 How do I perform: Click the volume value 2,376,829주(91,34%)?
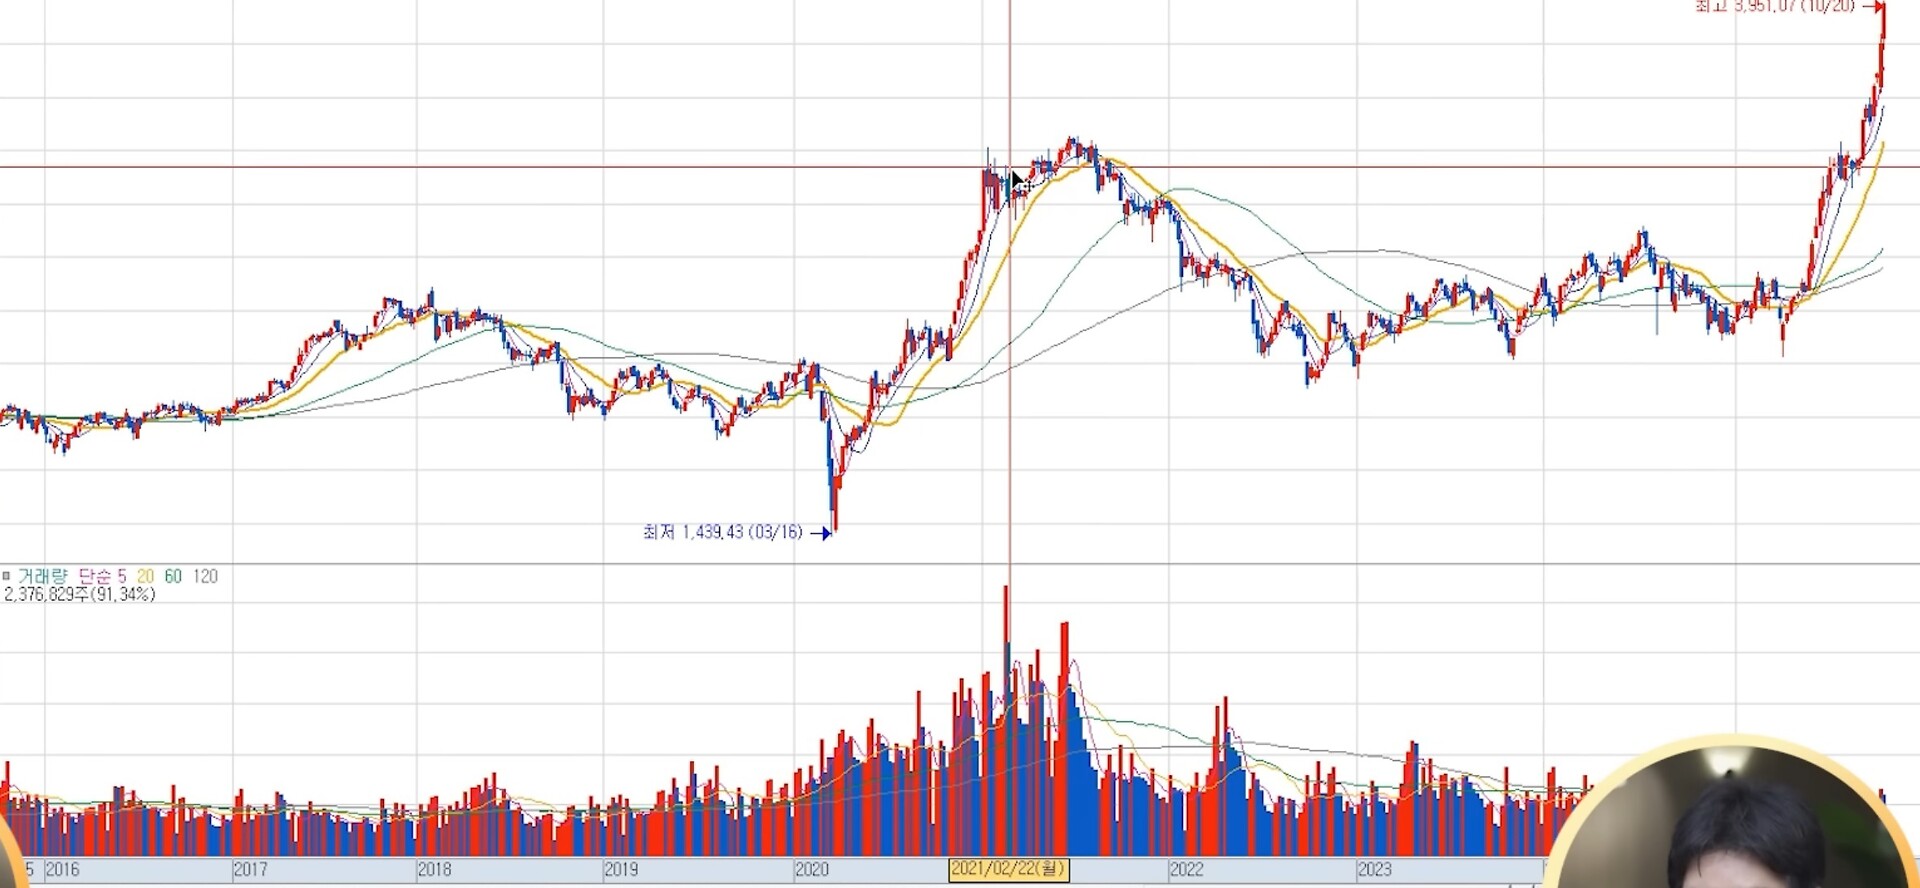click(x=80, y=595)
